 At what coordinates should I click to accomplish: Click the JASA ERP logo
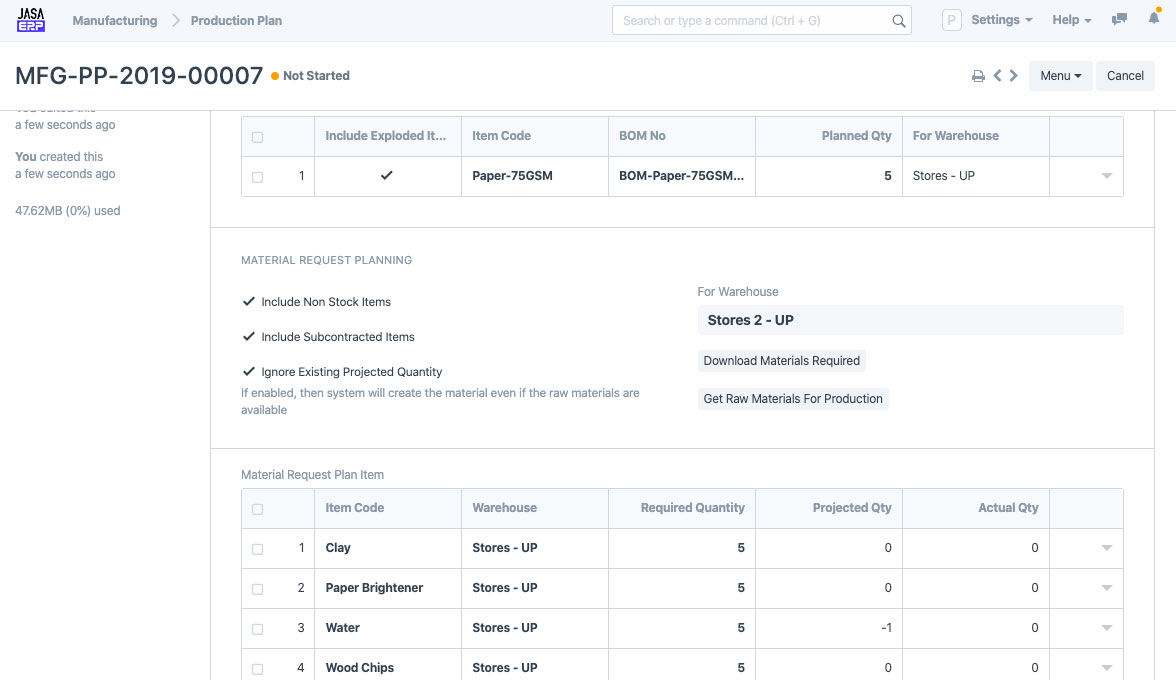click(x=31, y=20)
